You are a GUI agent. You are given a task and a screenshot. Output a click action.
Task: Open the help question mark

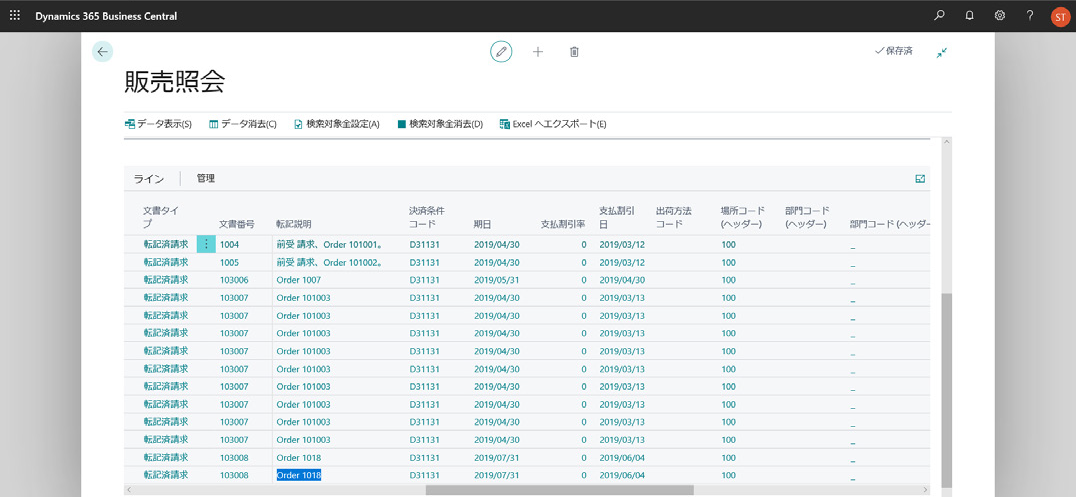[x=1029, y=16]
